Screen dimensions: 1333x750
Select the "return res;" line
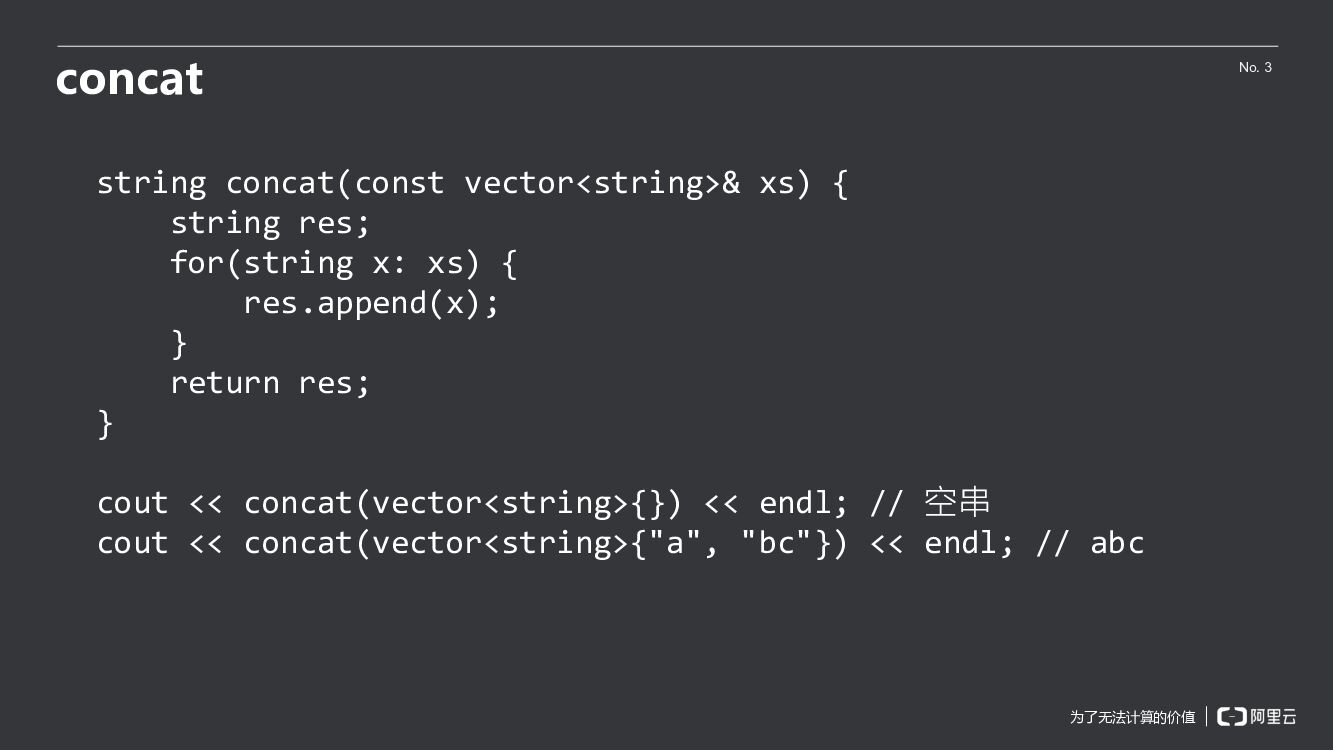[x=270, y=383]
